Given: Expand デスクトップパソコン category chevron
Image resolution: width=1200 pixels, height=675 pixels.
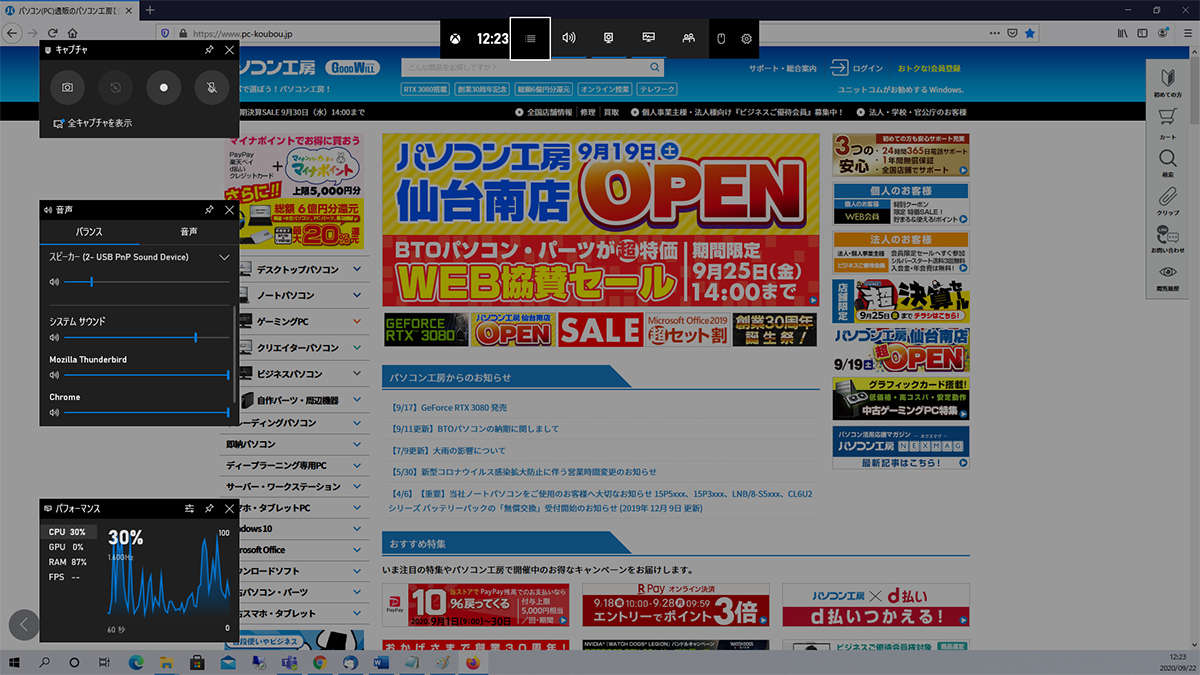Looking at the screenshot, I should coord(357,270).
